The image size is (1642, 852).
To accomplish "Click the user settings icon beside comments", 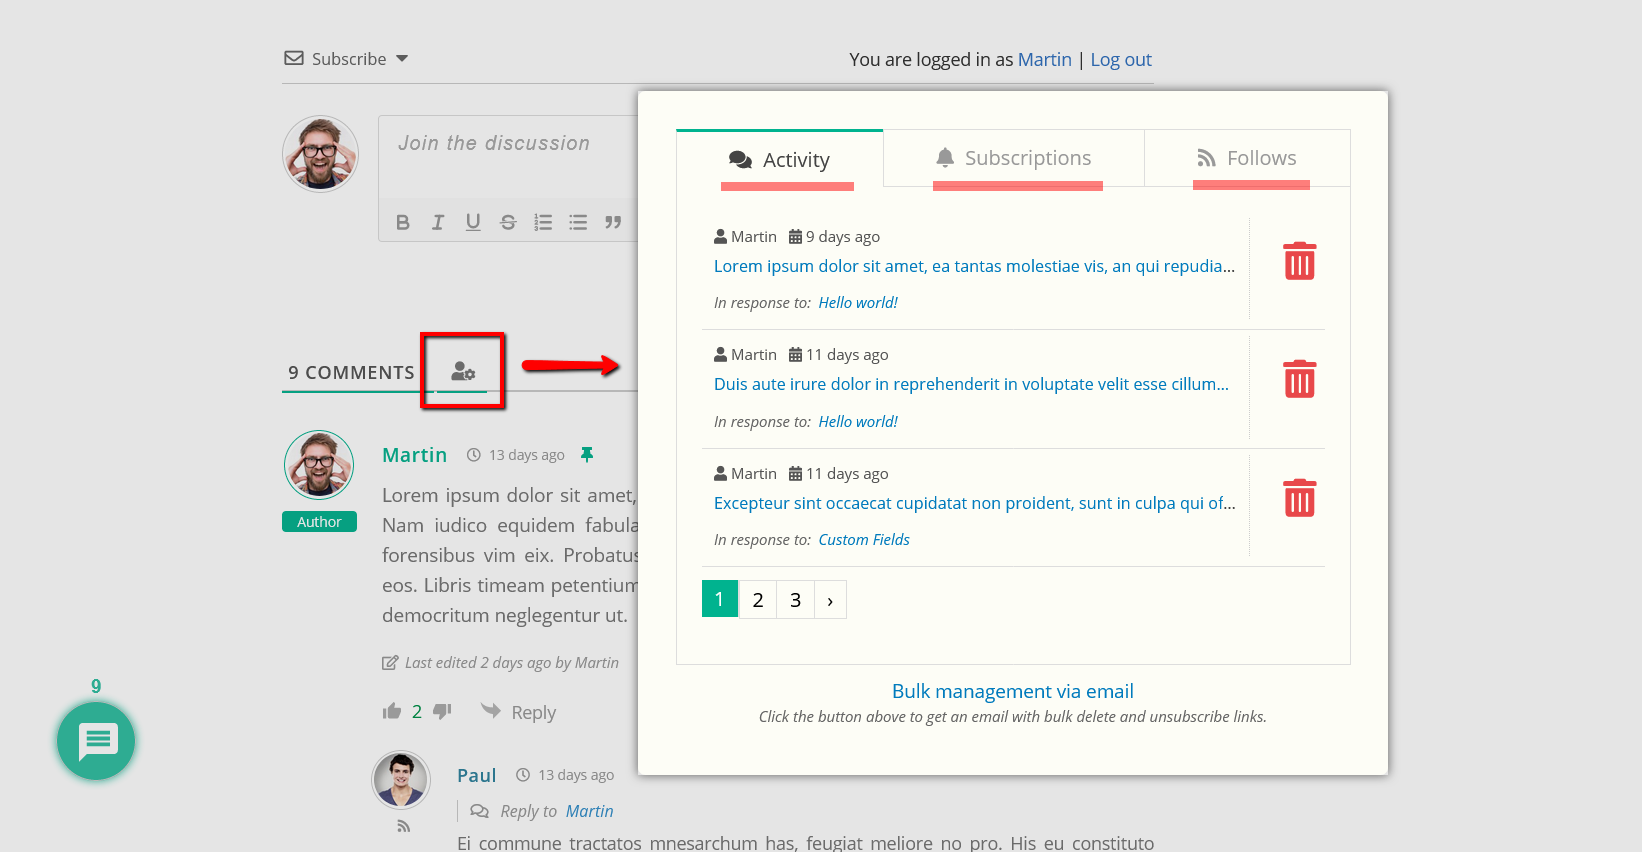I will pos(463,372).
